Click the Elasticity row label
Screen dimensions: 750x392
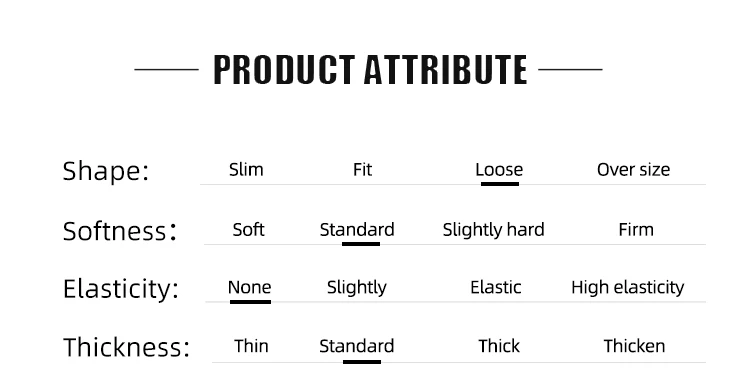[x=121, y=289]
